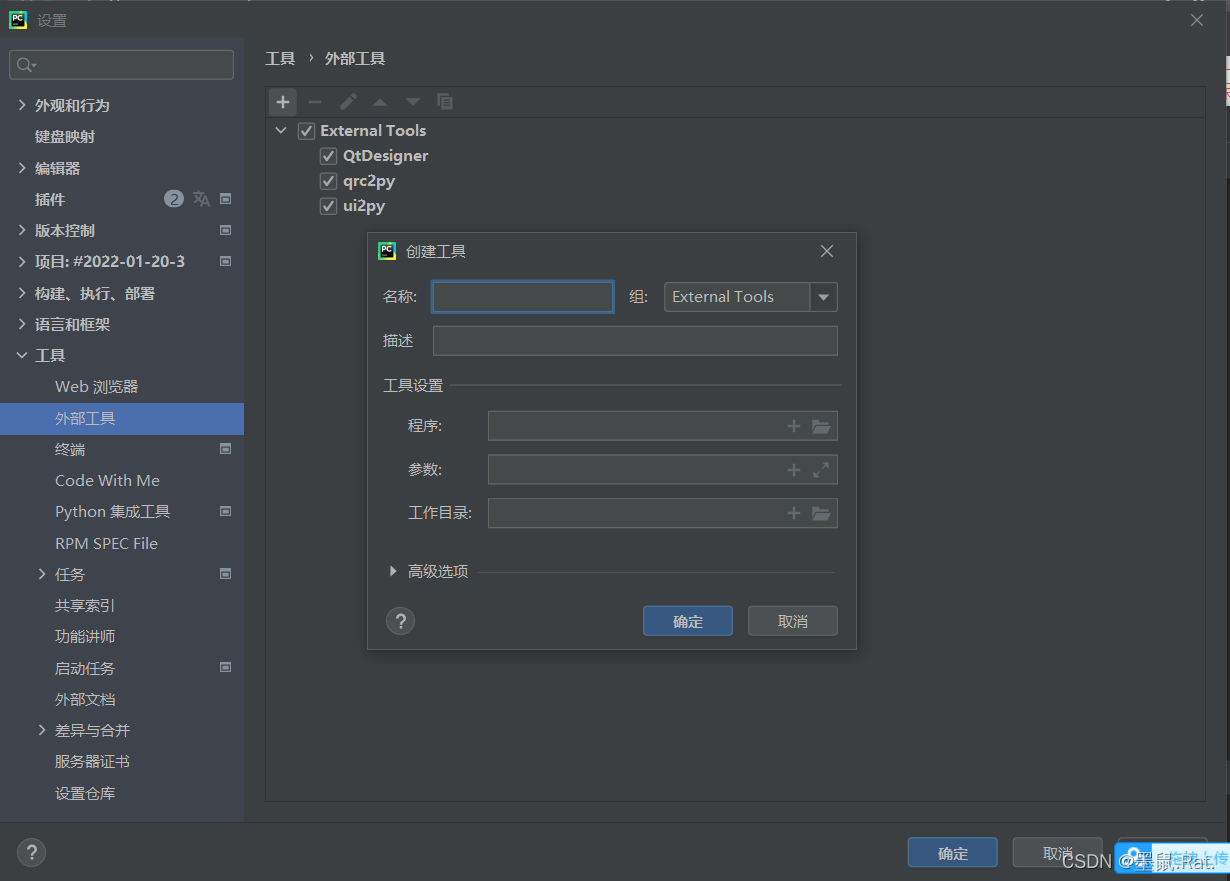Screen dimensions: 1230x881
Task: Click the add tool plus icon
Action: click(x=283, y=102)
